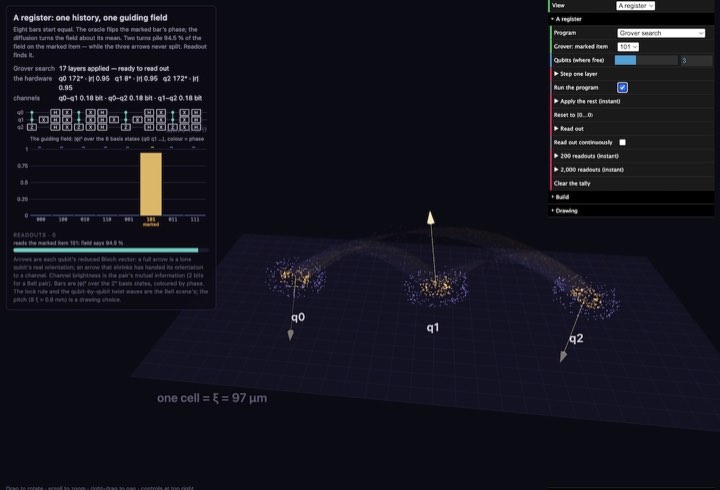Expand the Drawing folder
Image resolution: width=720 pixels, height=490 pixels.
(631, 211)
